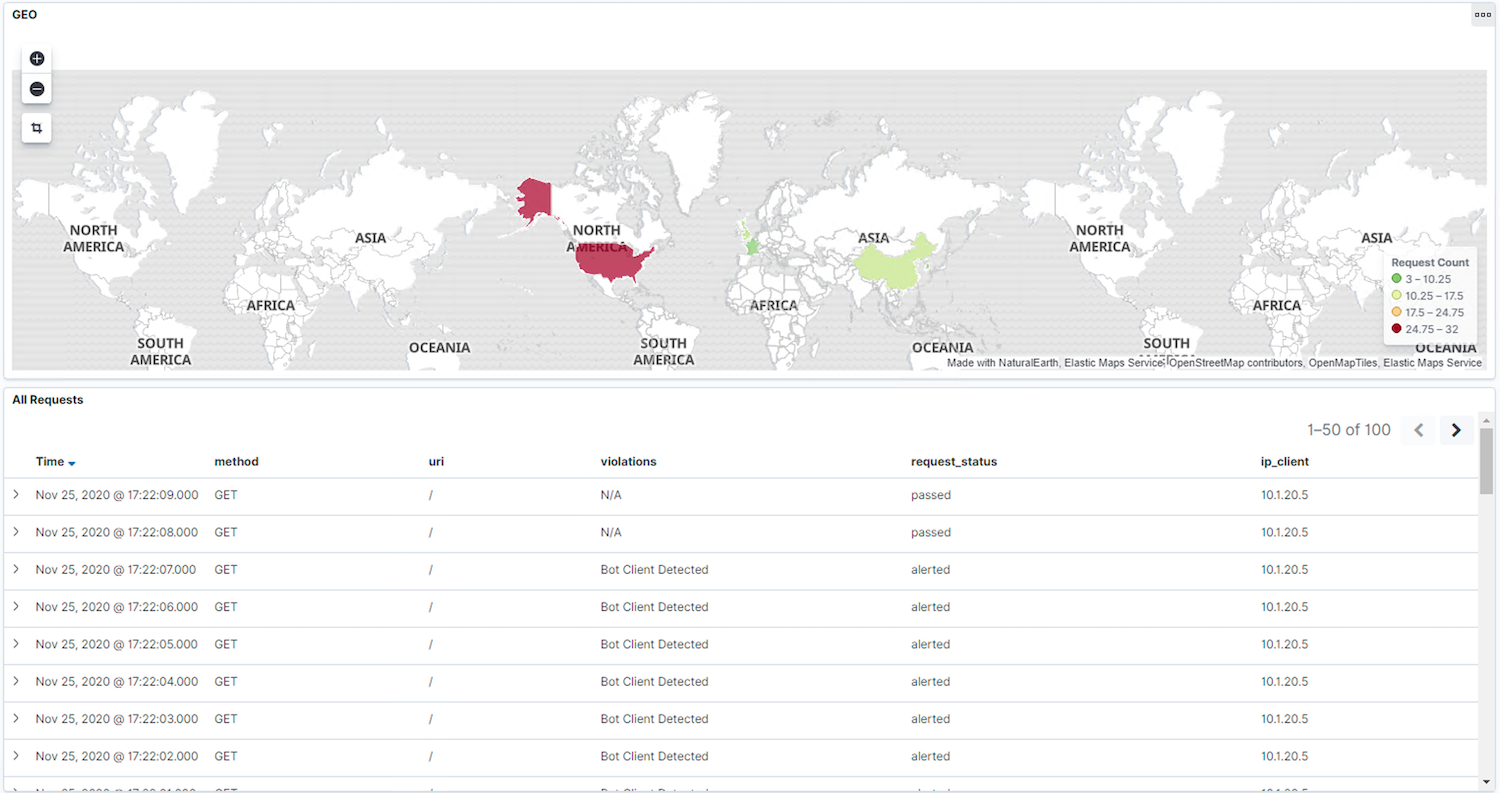The width and height of the screenshot is (1500, 793).
Task: Expand the 17:22:05.000 request row
Action: tap(16, 643)
